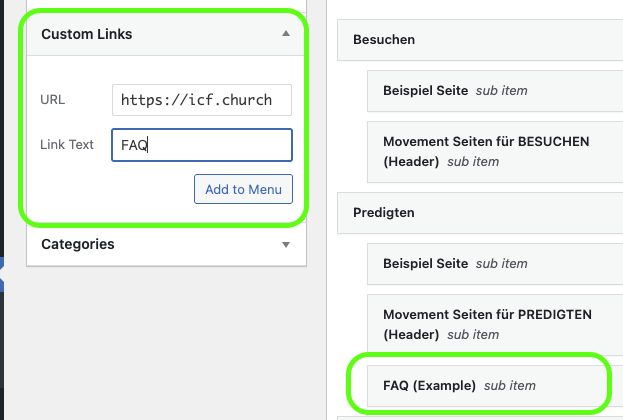Viewport: 623px width, 420px height.
Task: Select the Besuchen menu item
Action: 384,40
